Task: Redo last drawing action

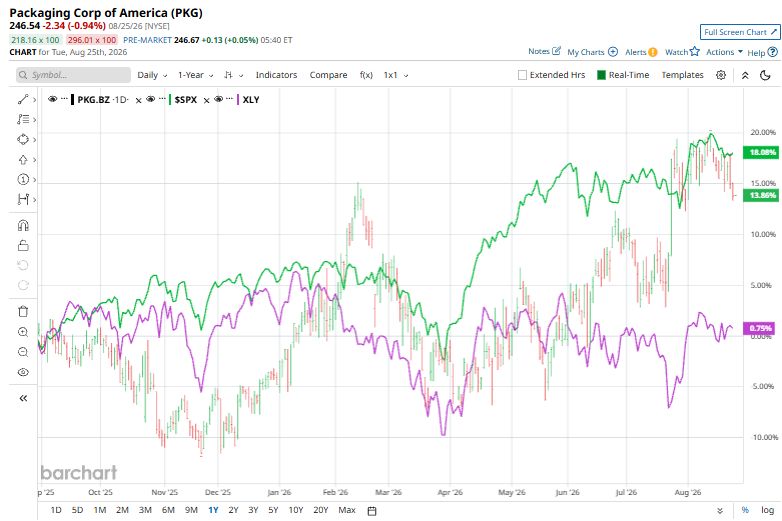Action: 23,285
